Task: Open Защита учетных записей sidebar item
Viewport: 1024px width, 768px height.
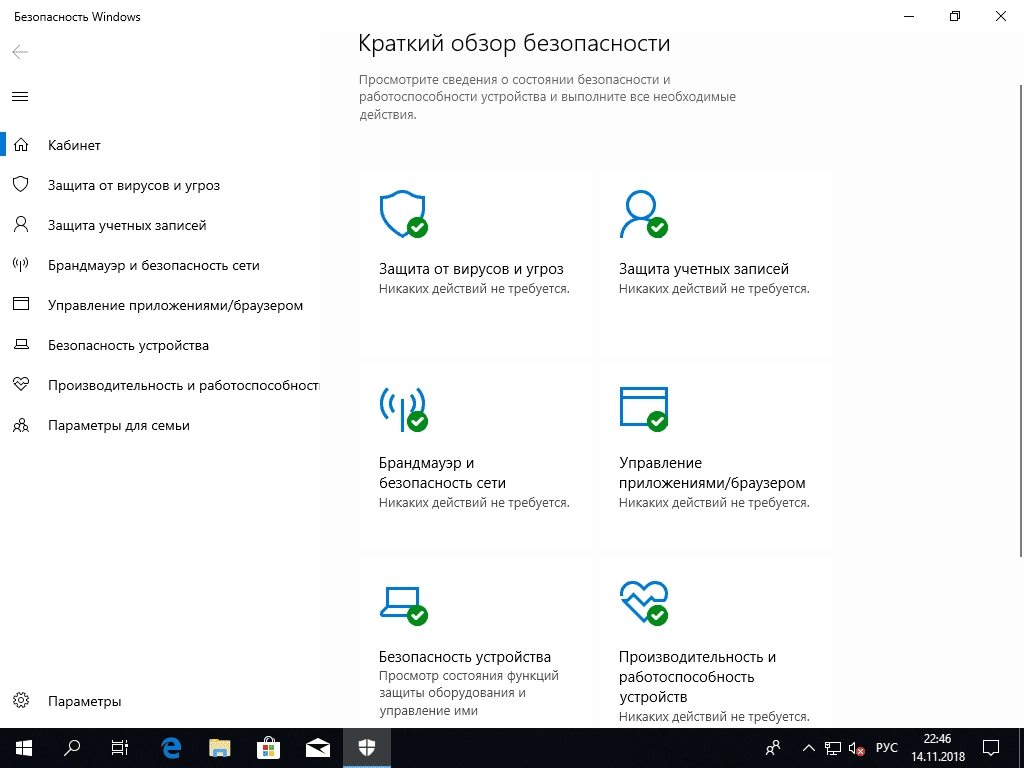Action: coord(160,225)
